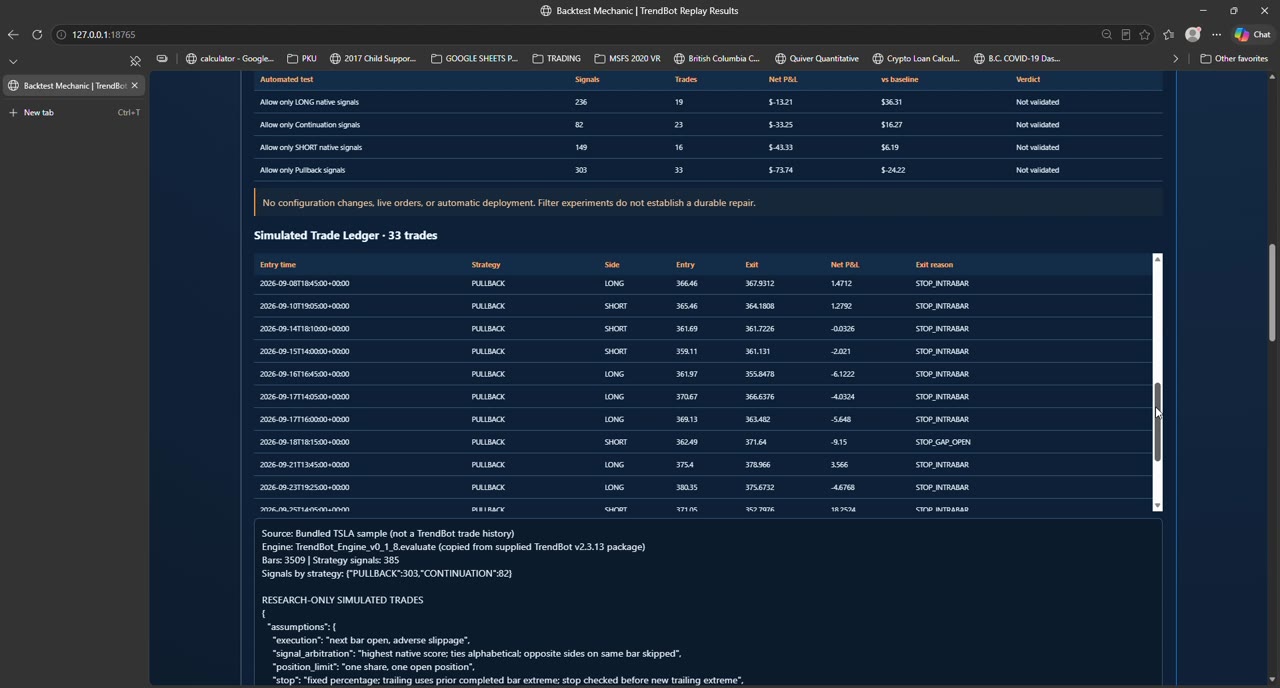Open the Settings and more menu
The height and width of the screenshot is (688, 1280).
[1217, 34]
